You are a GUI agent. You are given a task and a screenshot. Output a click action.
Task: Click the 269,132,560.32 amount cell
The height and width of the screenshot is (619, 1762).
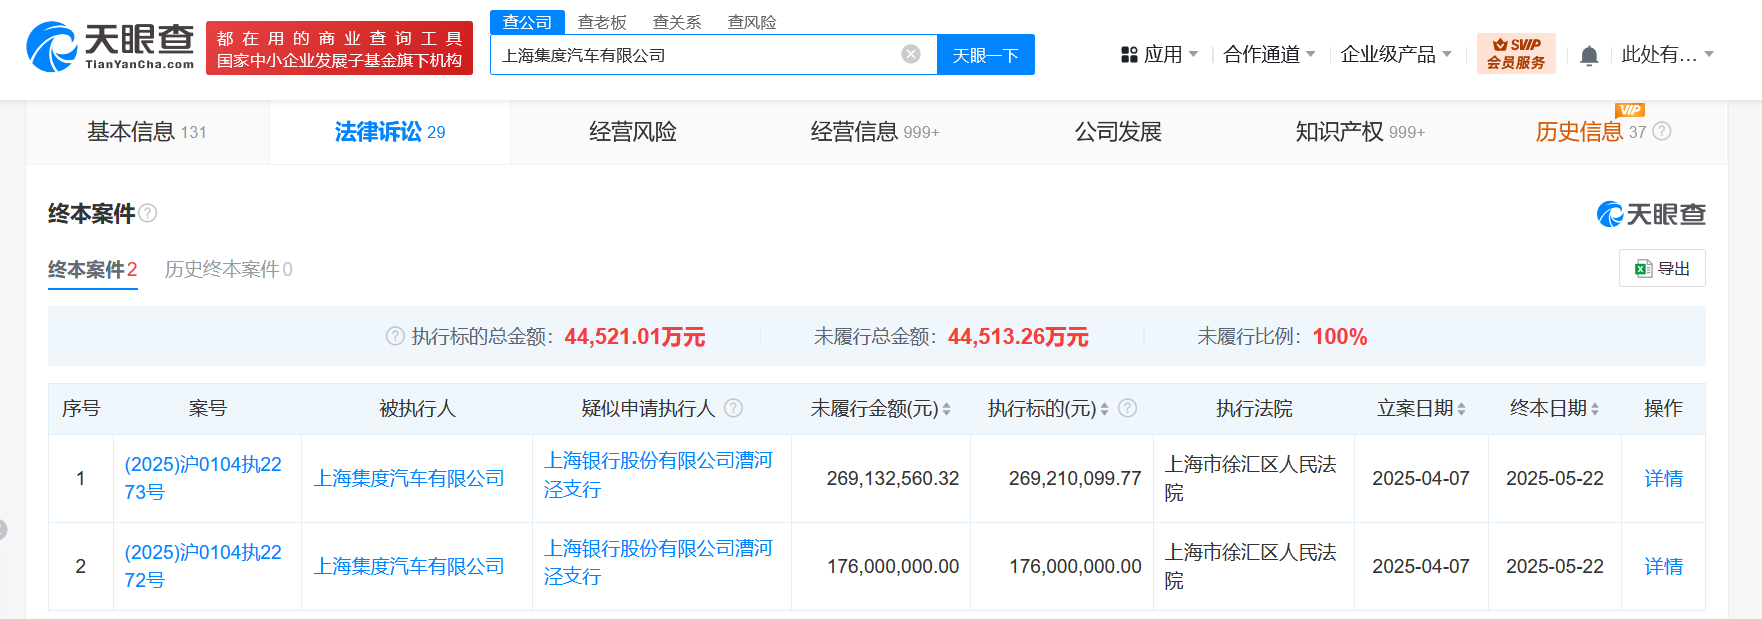click(x=893, y=479)
